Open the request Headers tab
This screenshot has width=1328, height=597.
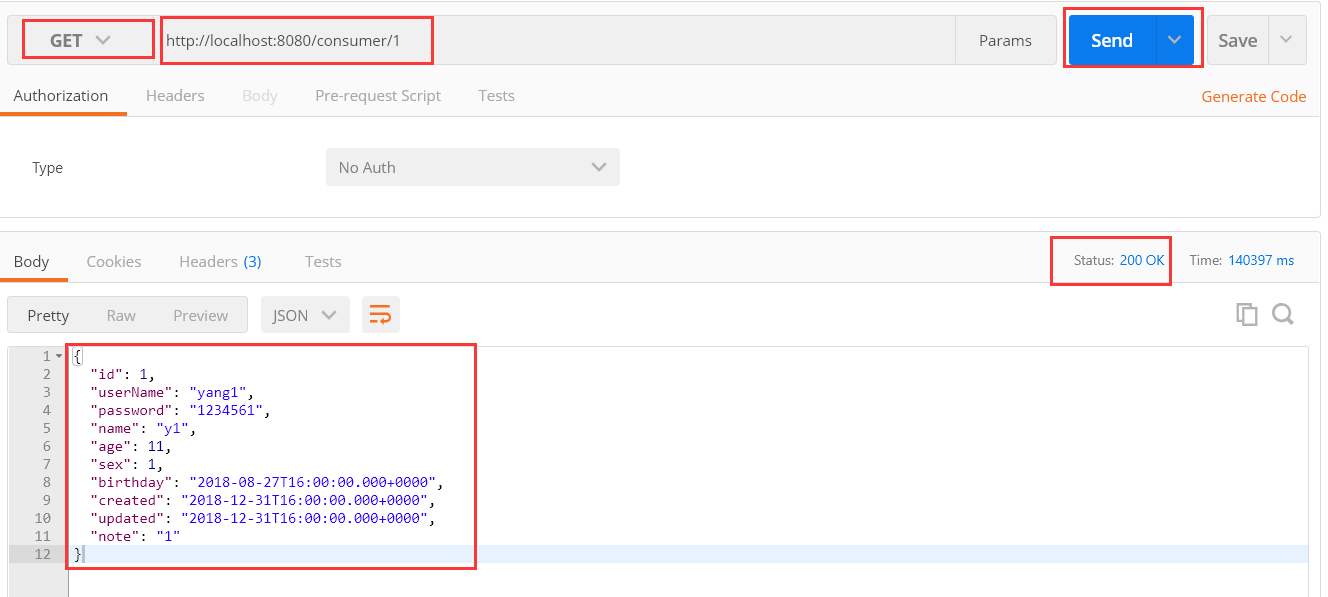pos(175,96)
